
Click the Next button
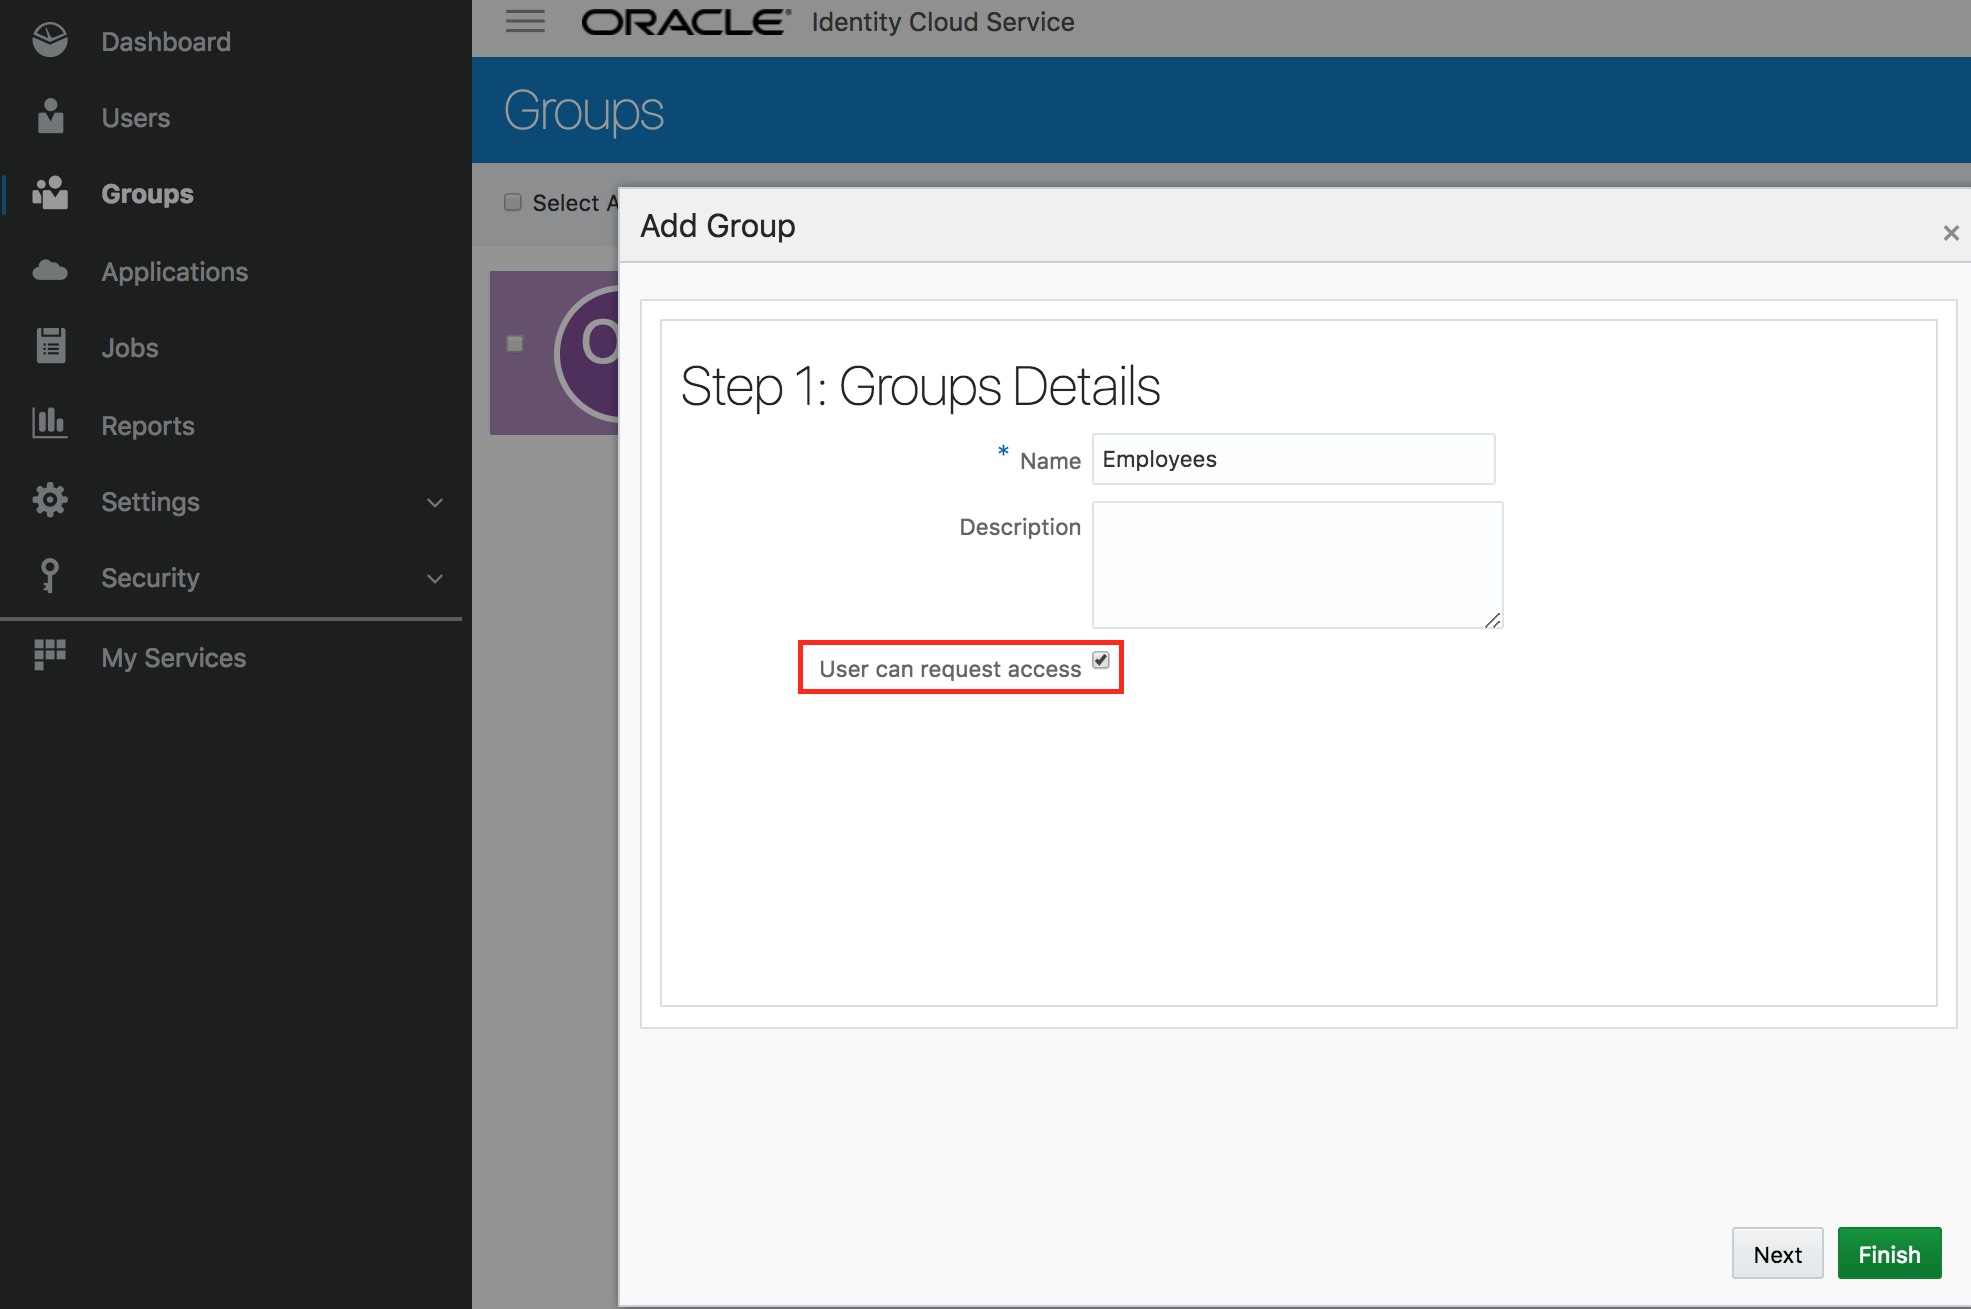tap(1777, 1254)
